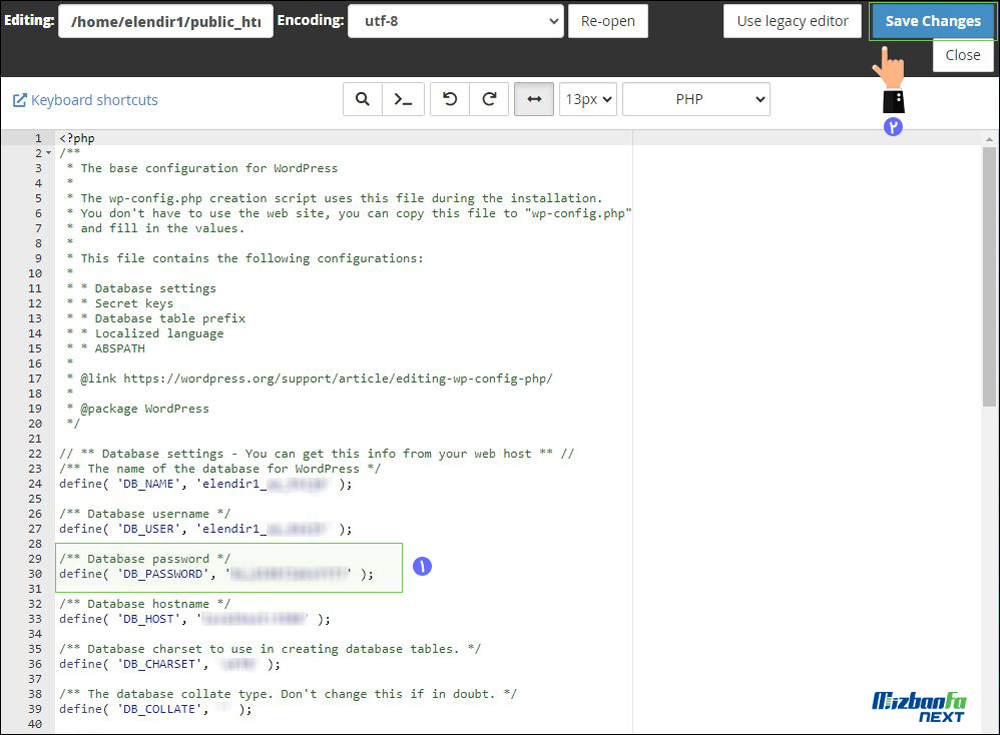Click the DB_CHARSET define line
1000x735 pixels.
170,664
